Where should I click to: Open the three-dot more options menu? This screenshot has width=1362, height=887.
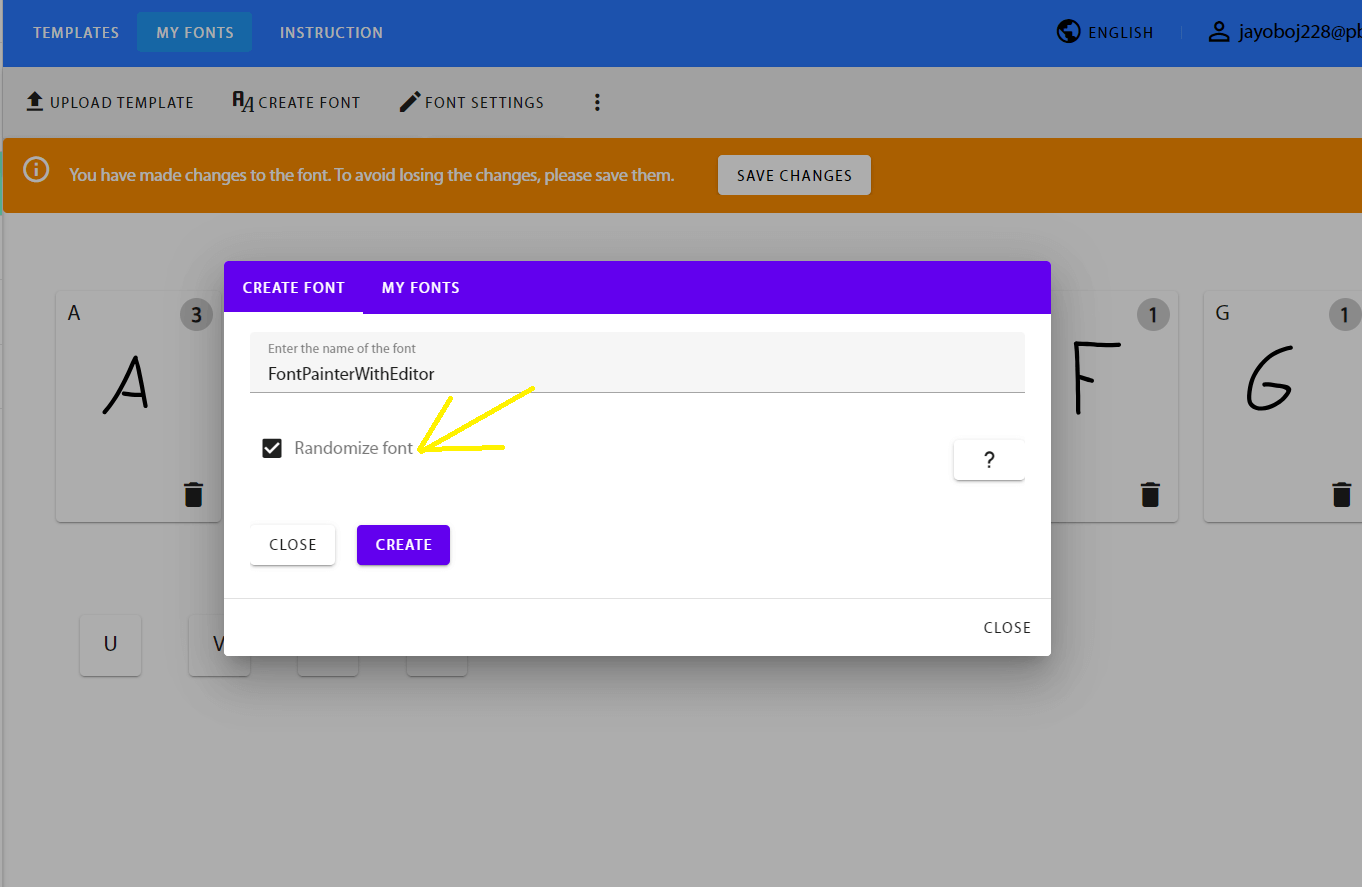coord(597,102)
